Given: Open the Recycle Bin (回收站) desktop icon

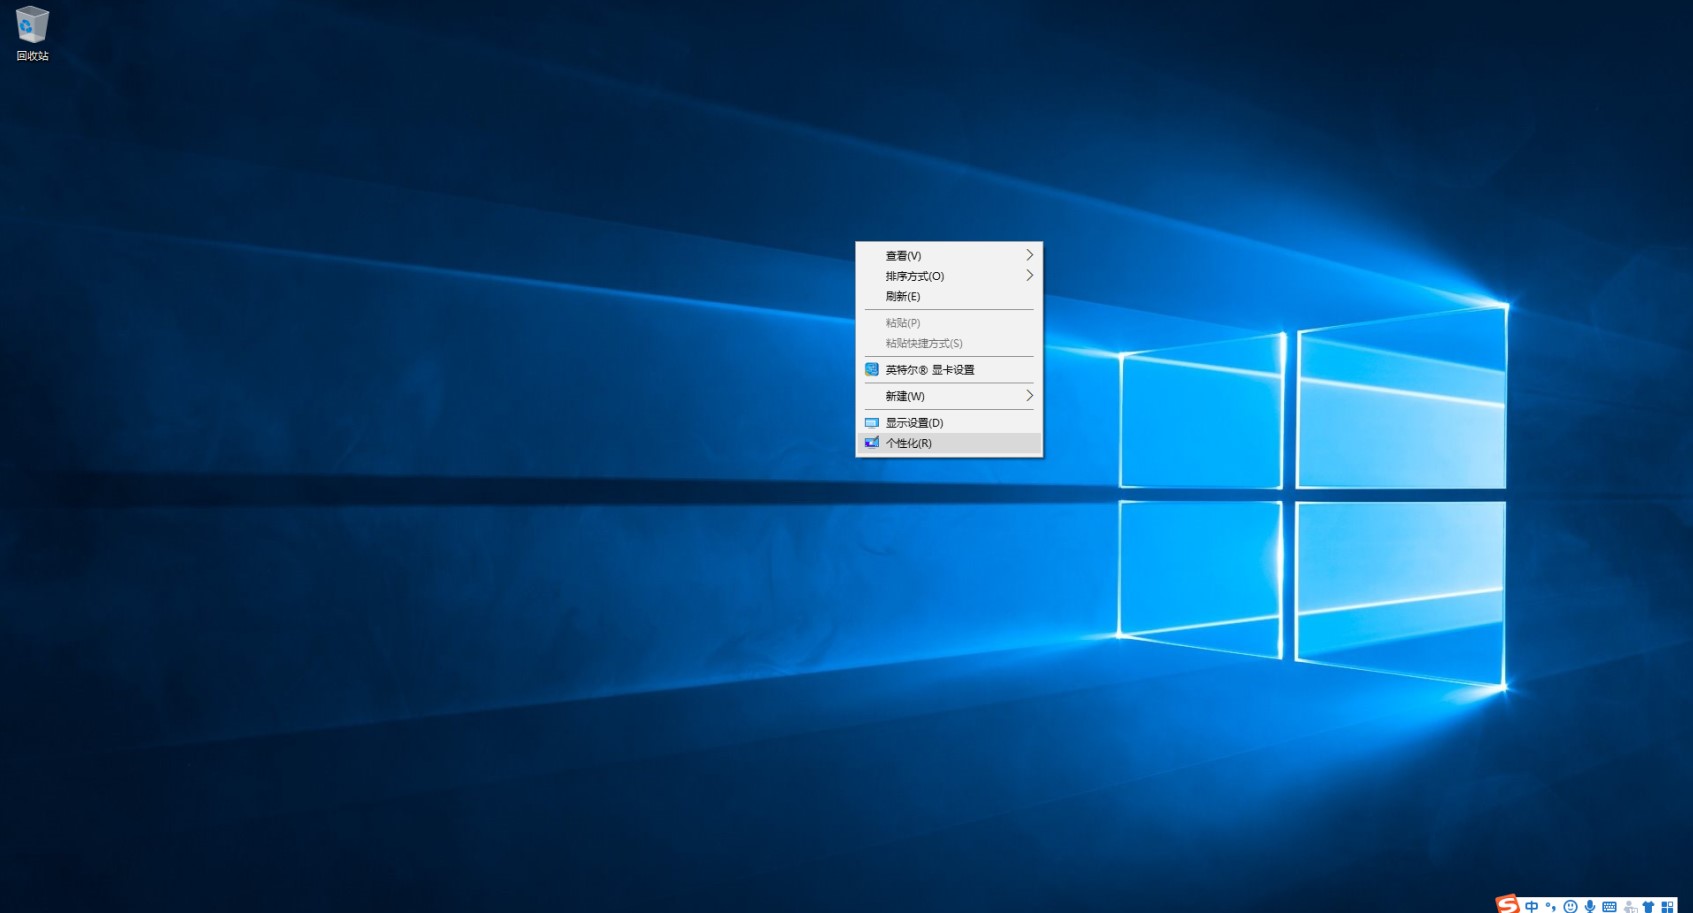Looking at the screenshot, I should tap(32, 34).
